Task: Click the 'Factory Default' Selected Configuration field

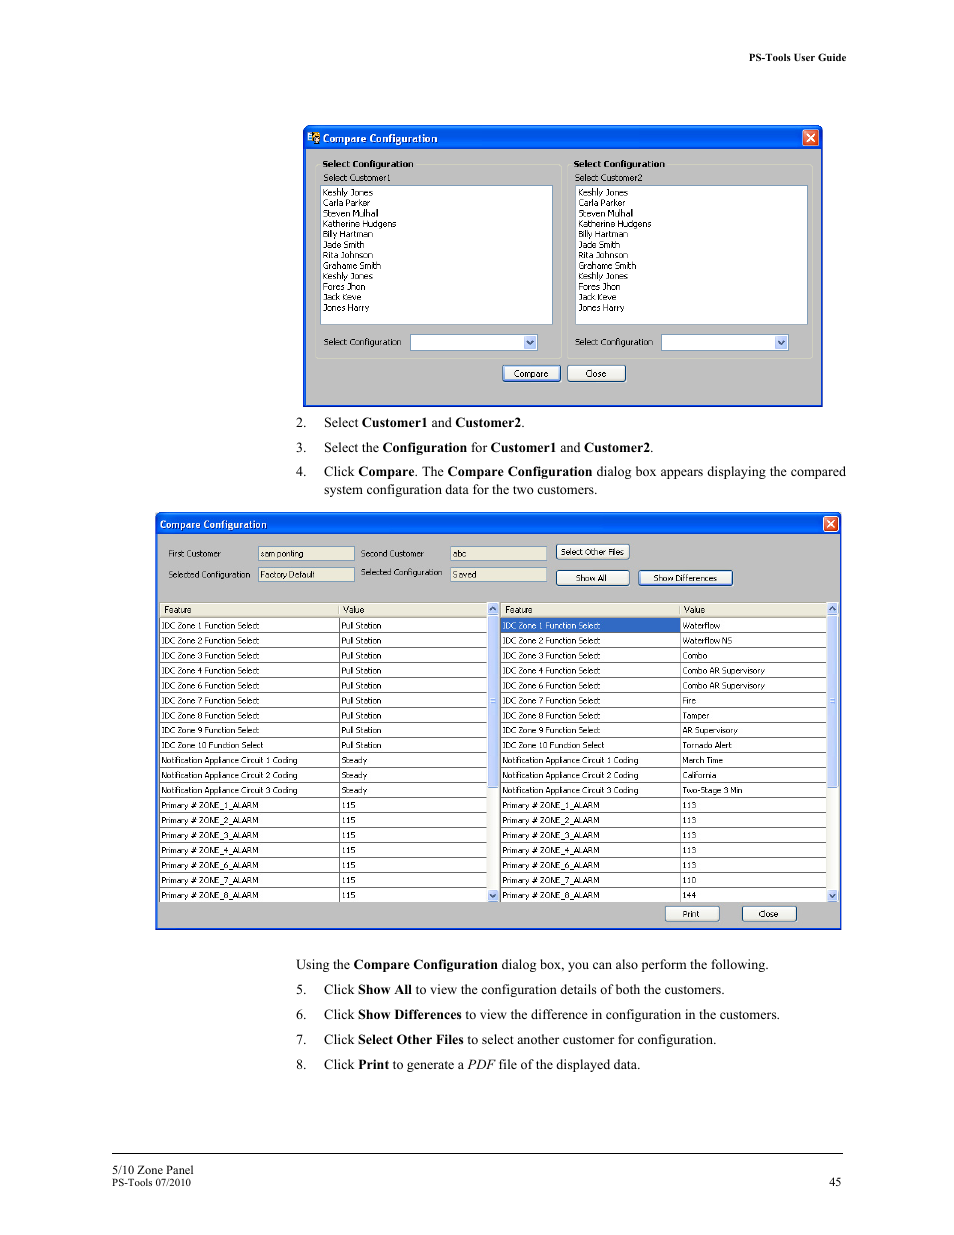Action: click(x=306, y=574)
